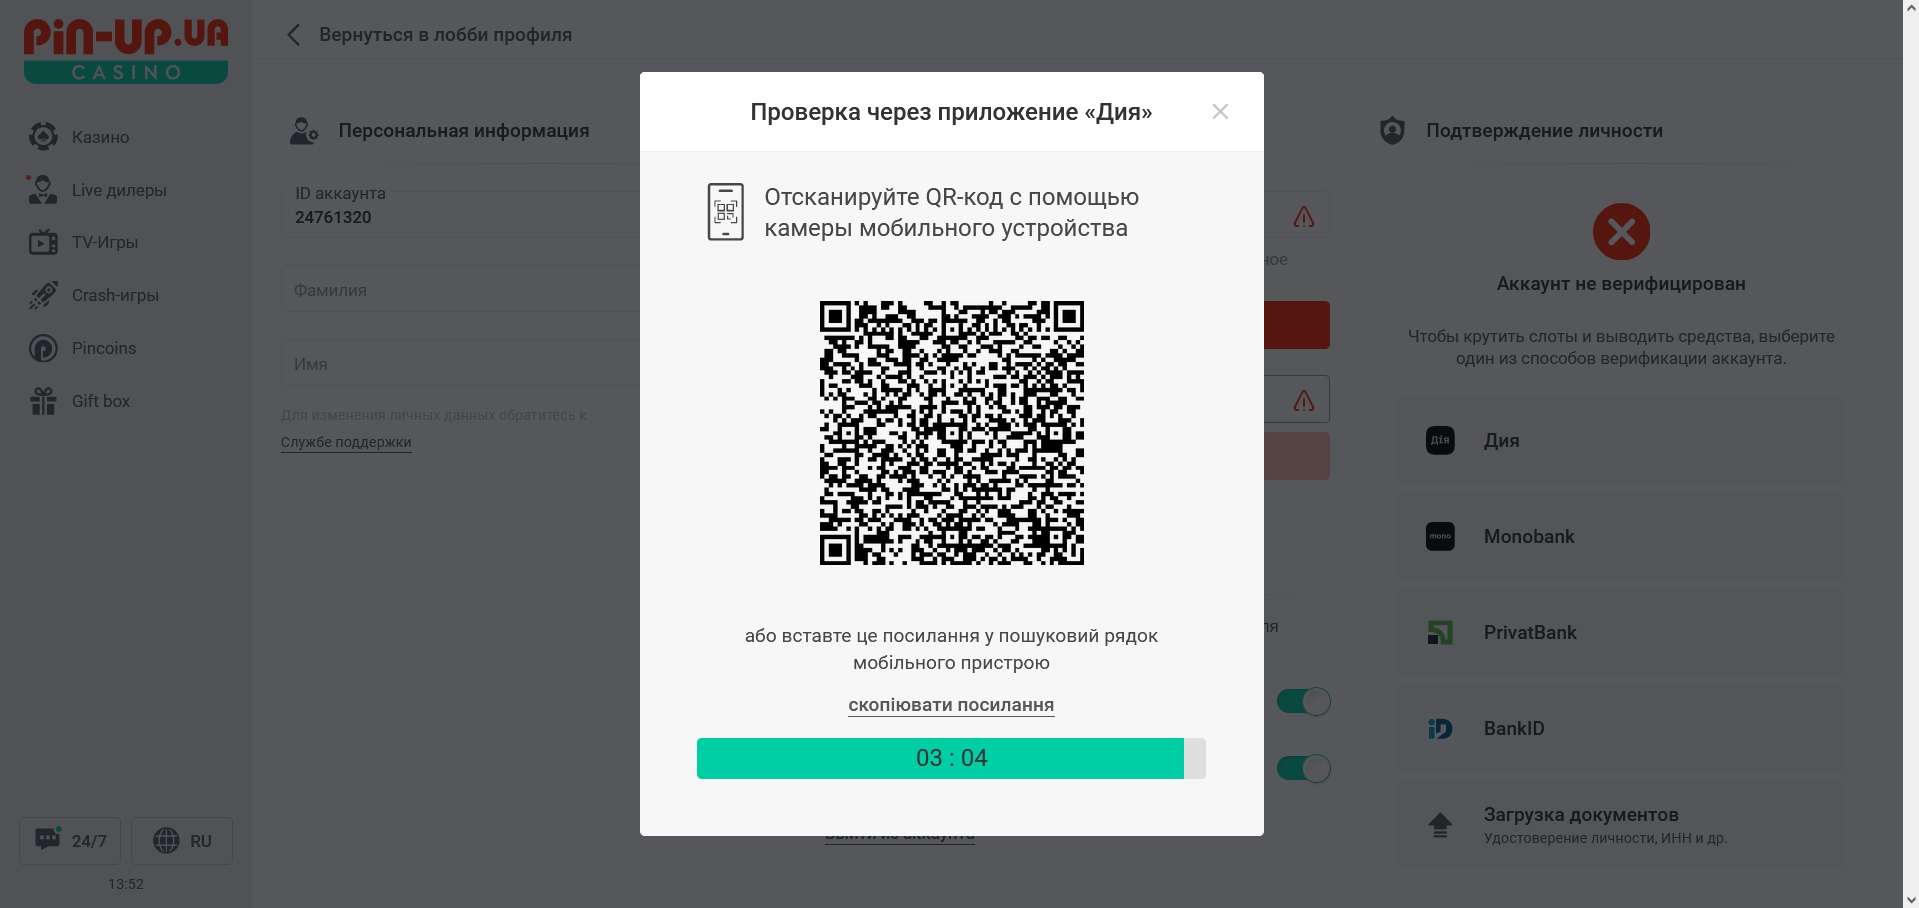Image resolution: width=1919 pixels, height=908 pixels.
Task: Open 24/7 support chat button
Action: click(x=70, y=841)
